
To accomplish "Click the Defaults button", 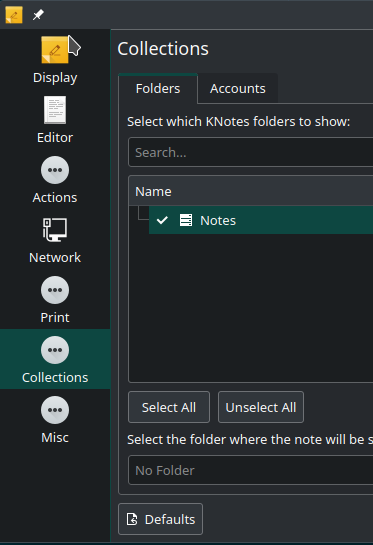I will click(160, 519).
